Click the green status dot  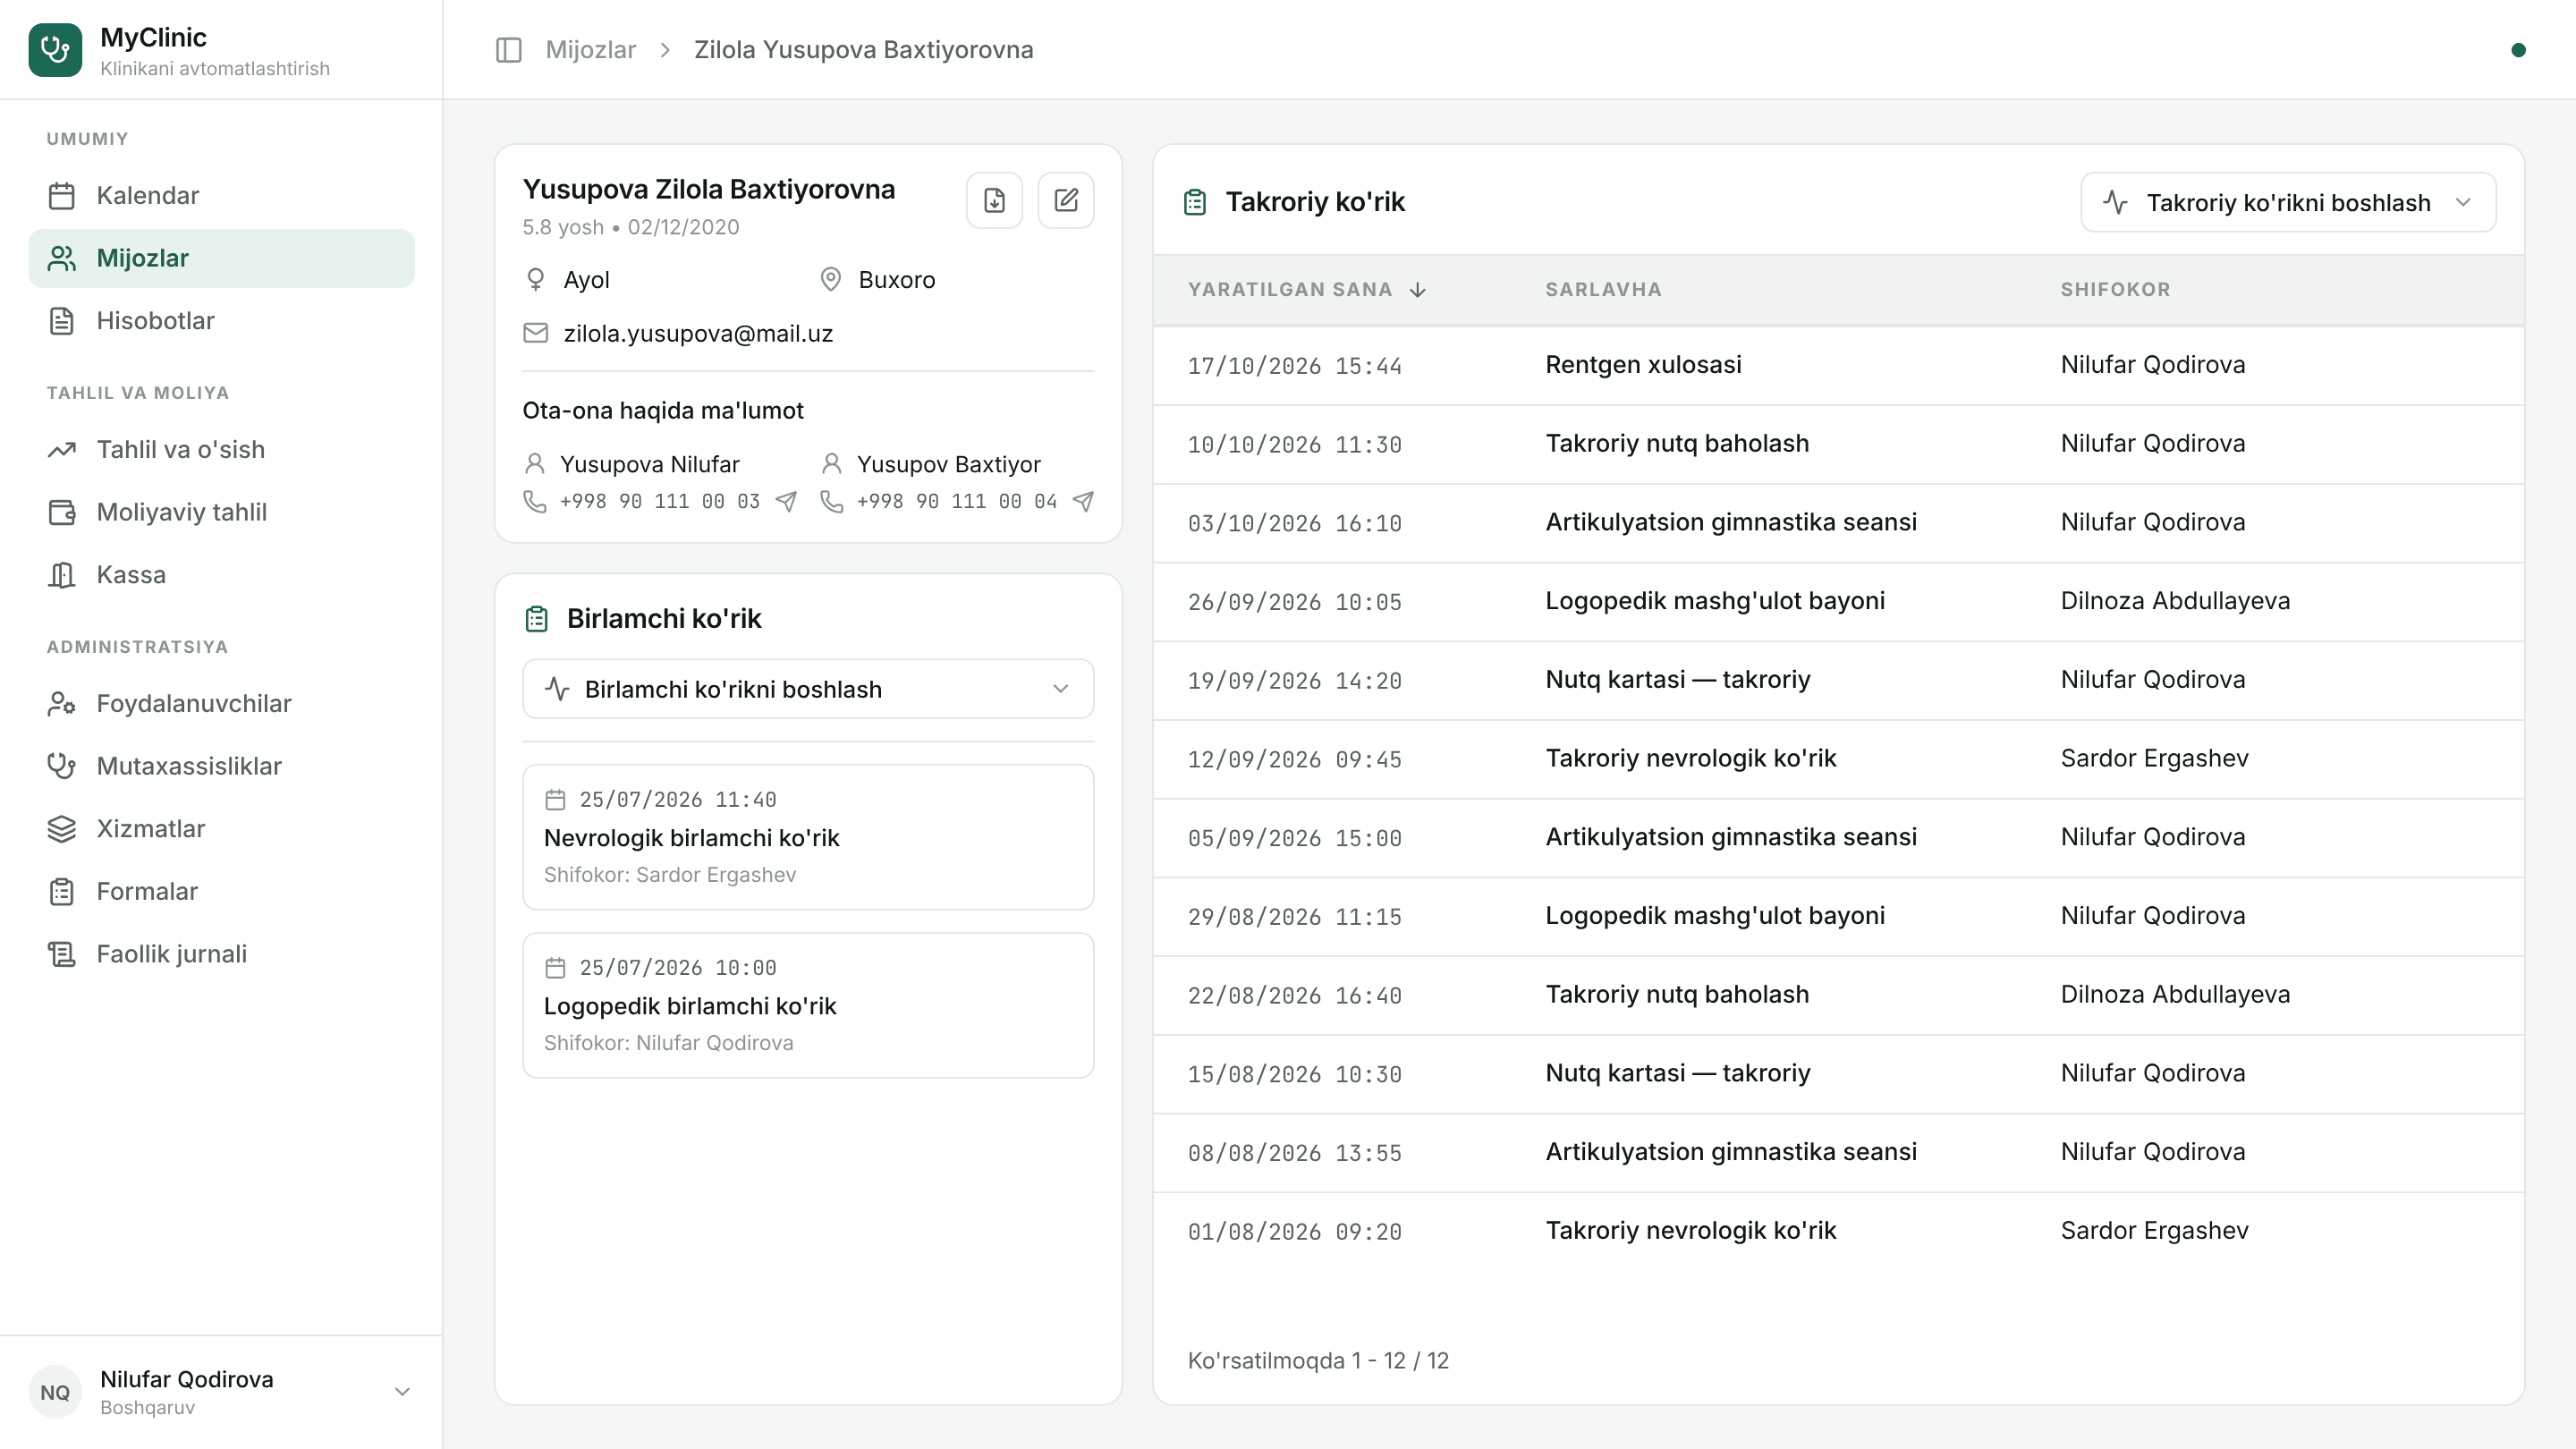(2518, 50)
